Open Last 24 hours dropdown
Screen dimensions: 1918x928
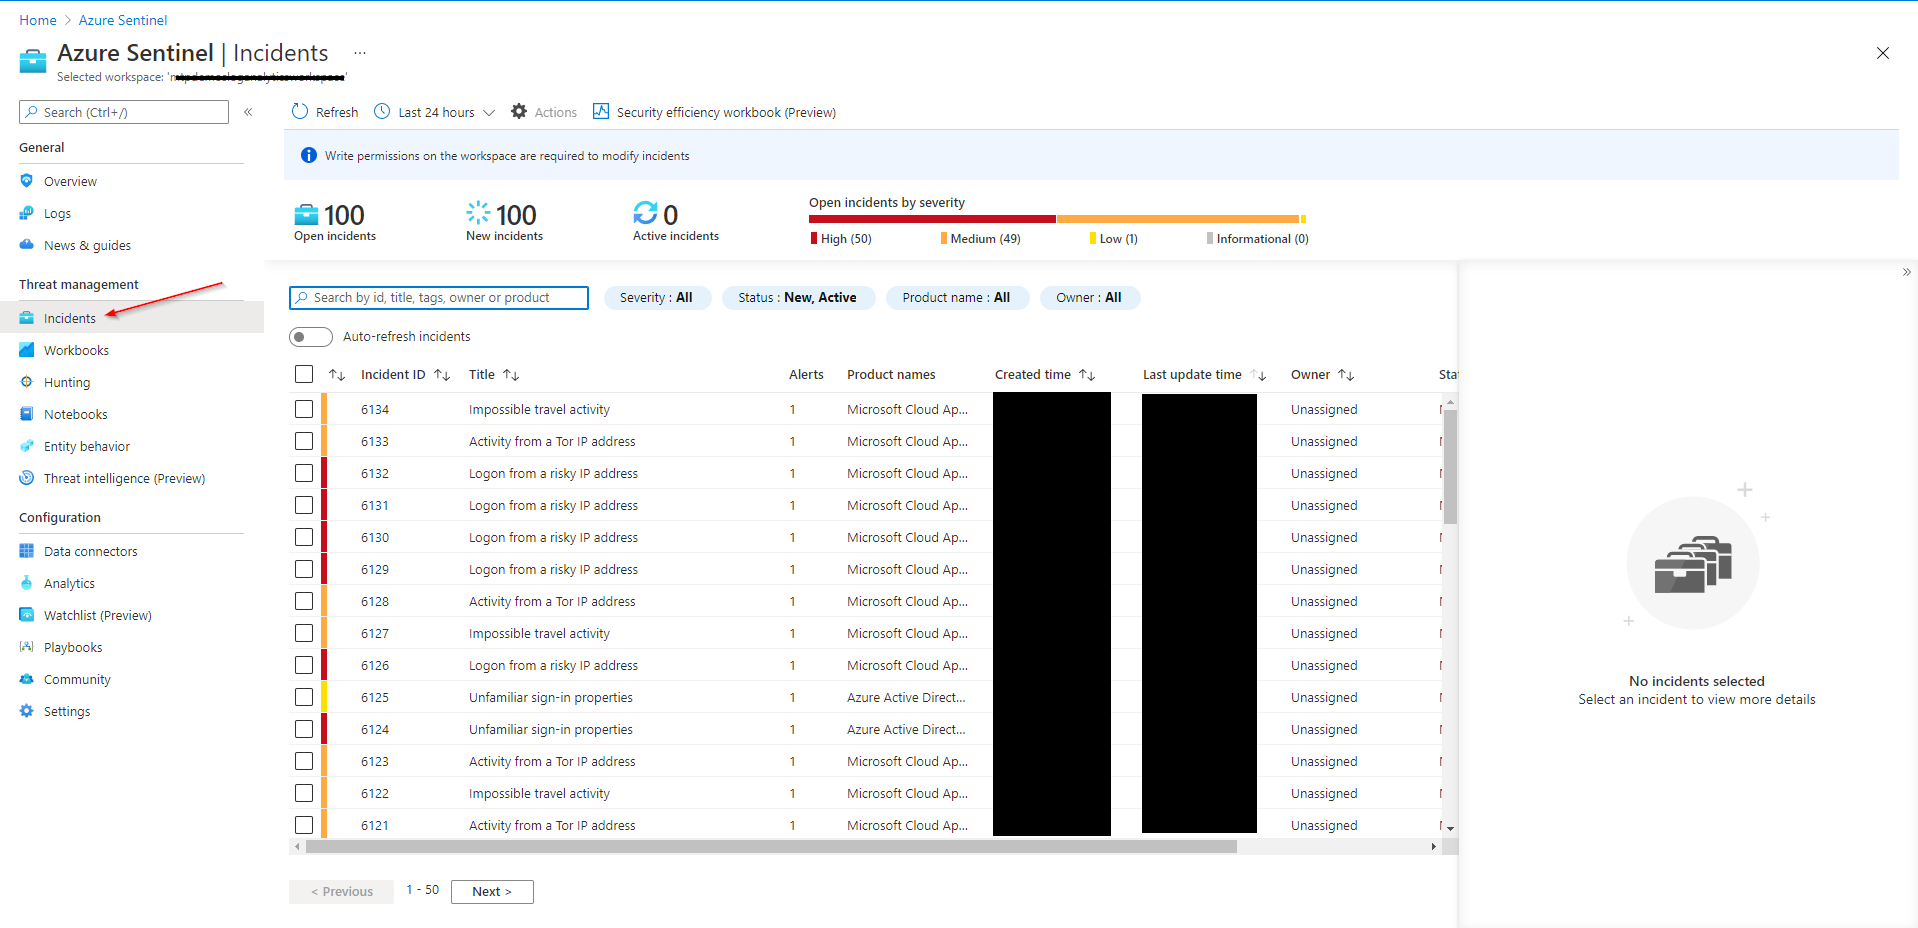[x=435, y=112]
